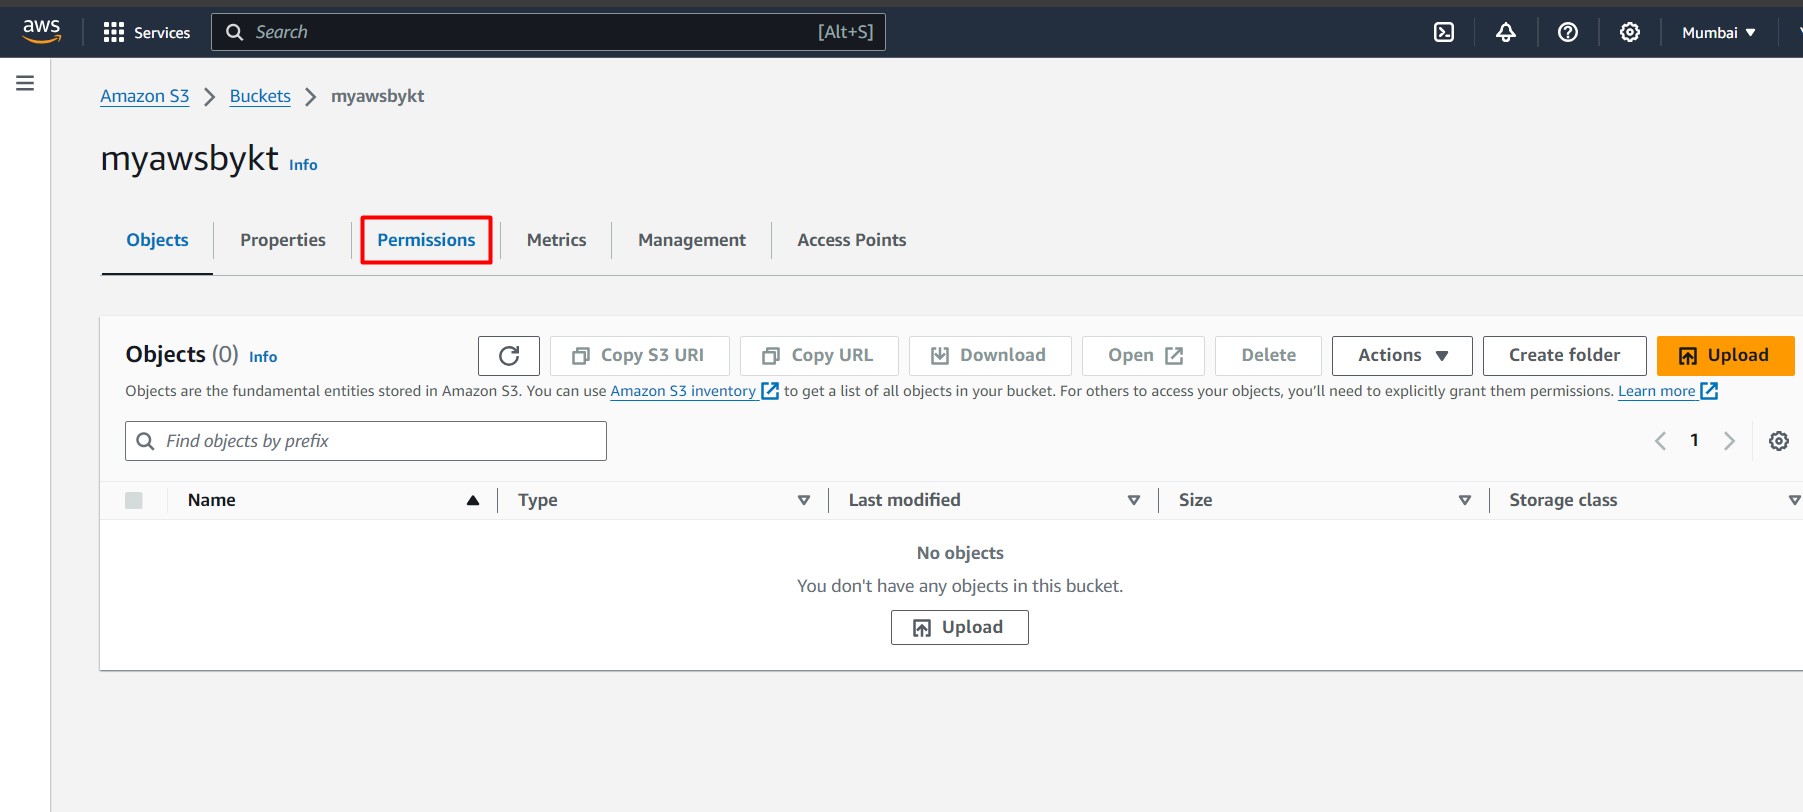Open the Info link beside Objects heading
The width and height of the screenshot is (1803, 812).
(x=263, y=357)
